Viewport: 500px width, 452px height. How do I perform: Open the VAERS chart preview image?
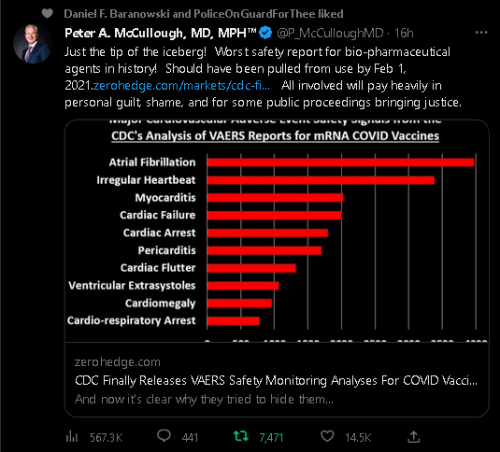tap(277, 231)
